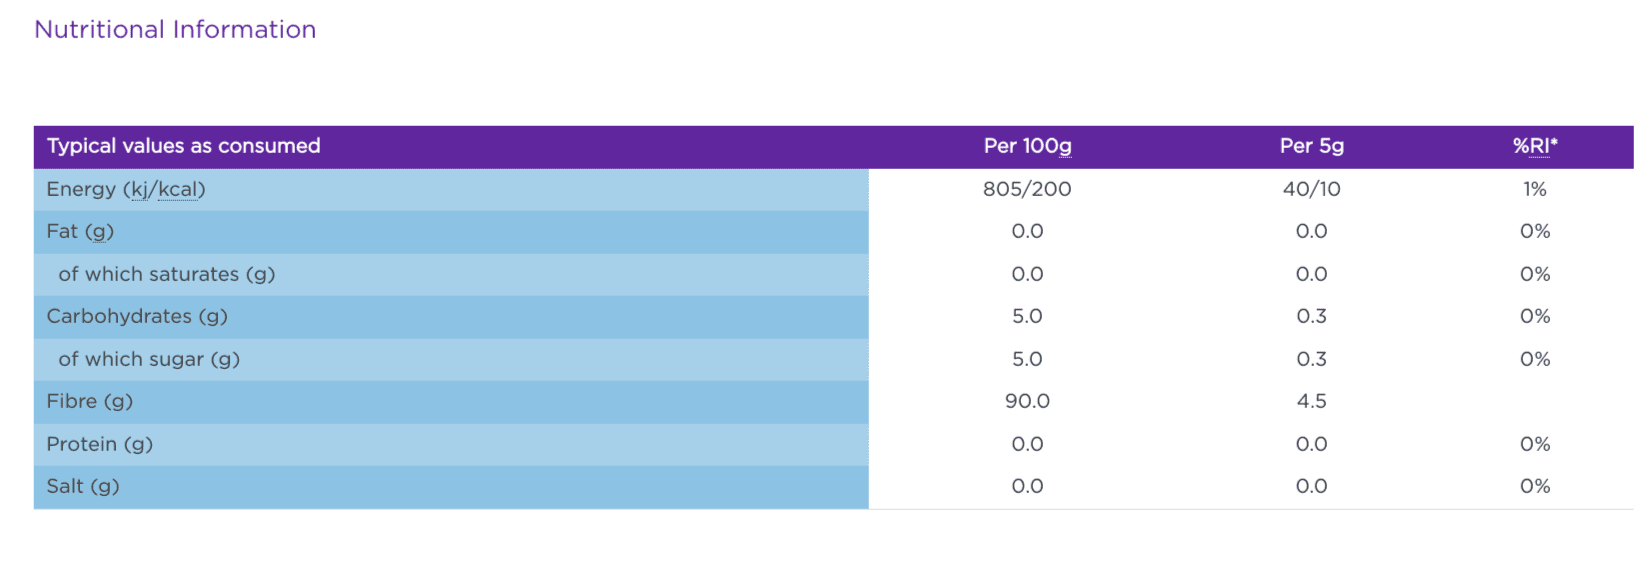Click the Protein (g) row label
The width and height of the screenshot is (1650, 575).
point(99,444)
